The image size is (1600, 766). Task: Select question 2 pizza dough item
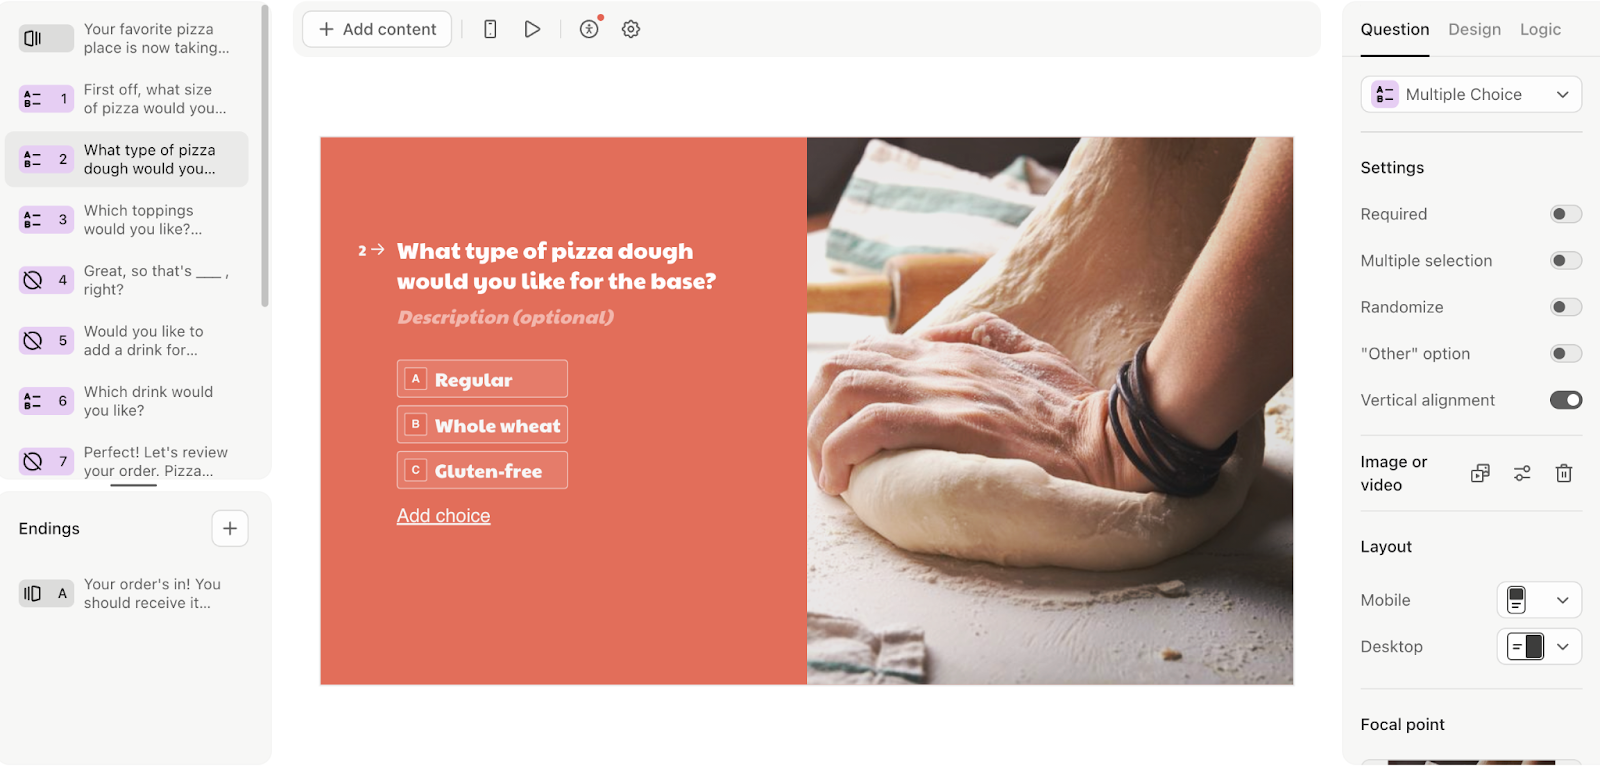click(x=127, y=159)
